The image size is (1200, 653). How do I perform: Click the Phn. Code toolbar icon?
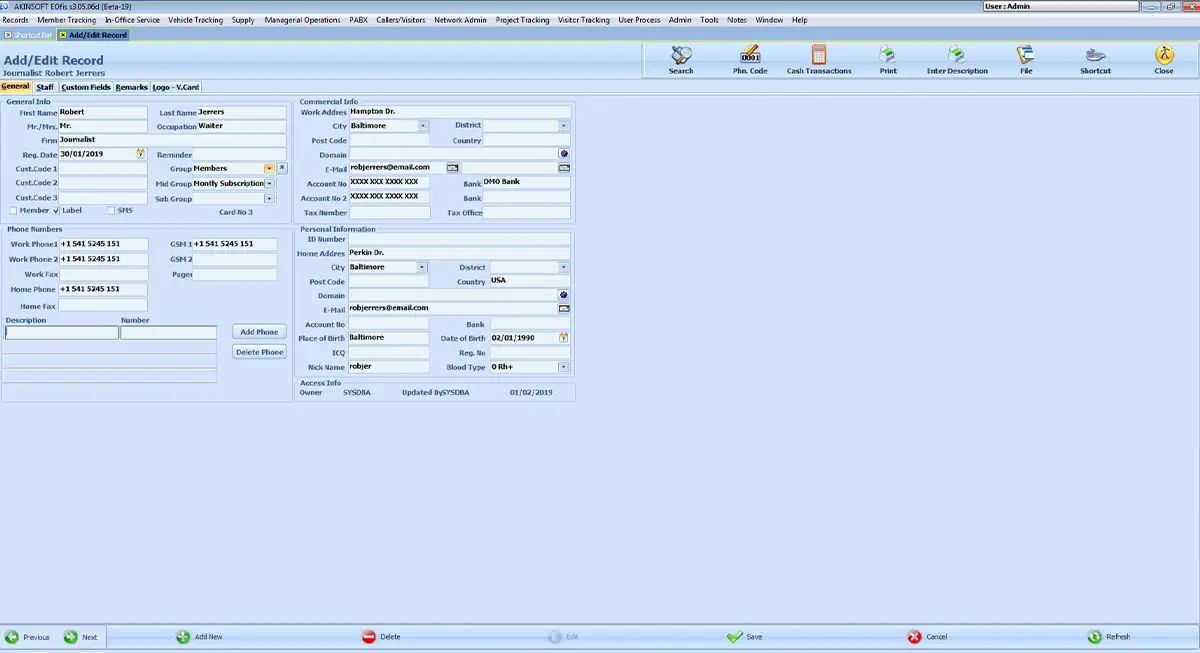pyautogui.click(x=750, y=60)
